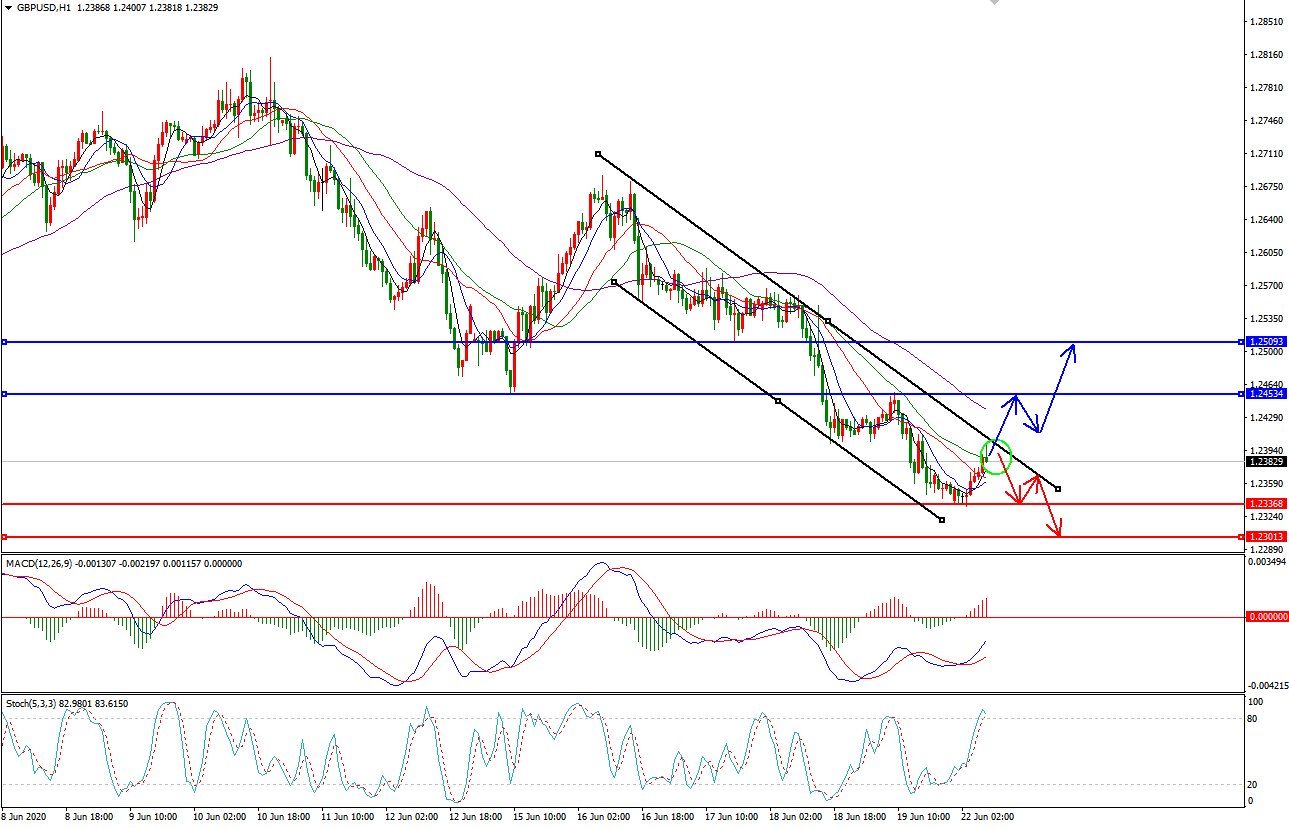Viewport: 1289px width, 828px height.
Task: Click the 8 Jun 2020 date label
Action: (x=25, y=817)
